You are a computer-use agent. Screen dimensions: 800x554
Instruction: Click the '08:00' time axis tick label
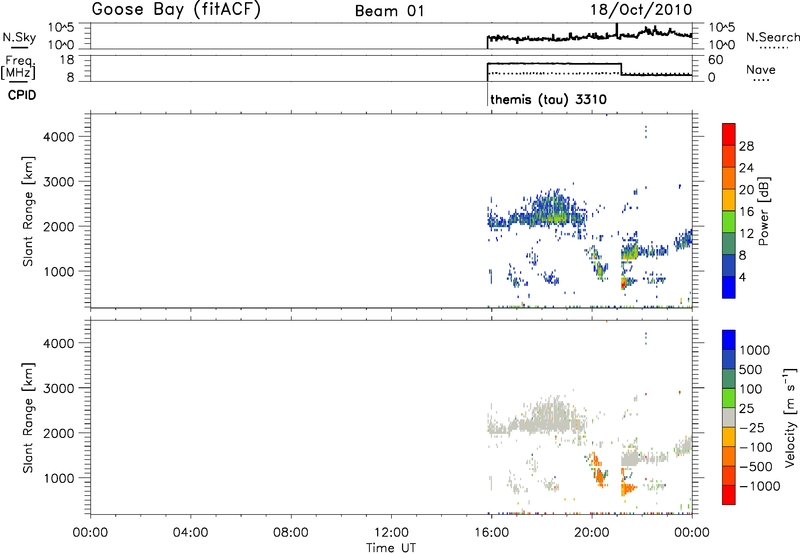(x=291, y=533)
